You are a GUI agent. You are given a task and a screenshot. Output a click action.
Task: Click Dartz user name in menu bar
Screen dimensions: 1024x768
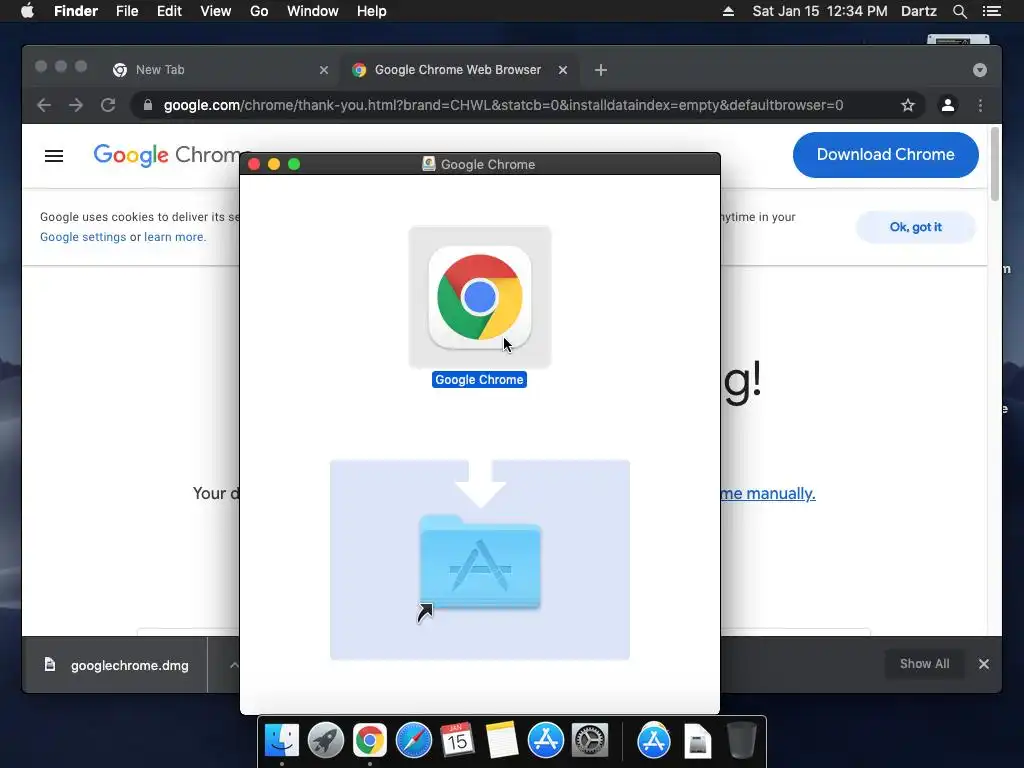918,11
